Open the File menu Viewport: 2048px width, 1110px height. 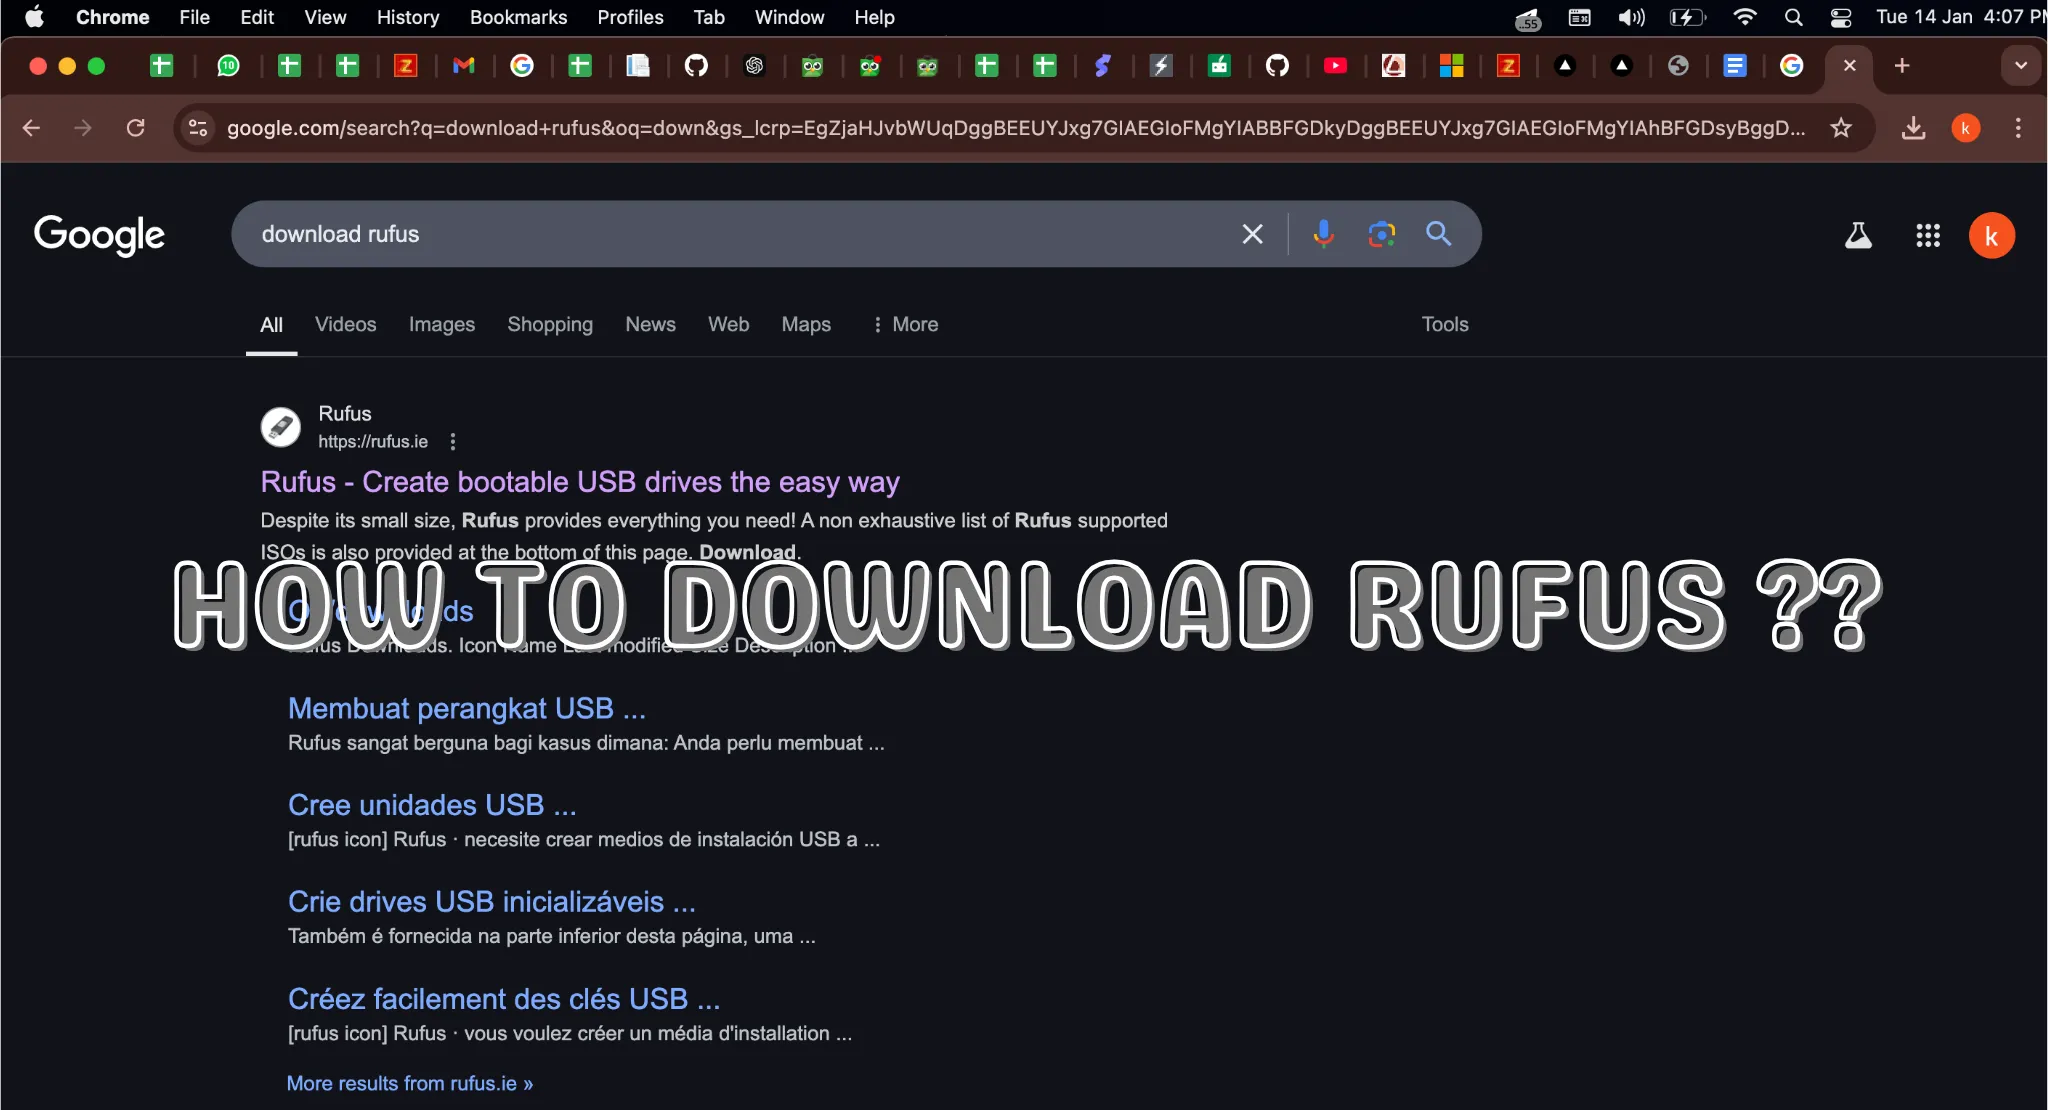click(194, 17)
